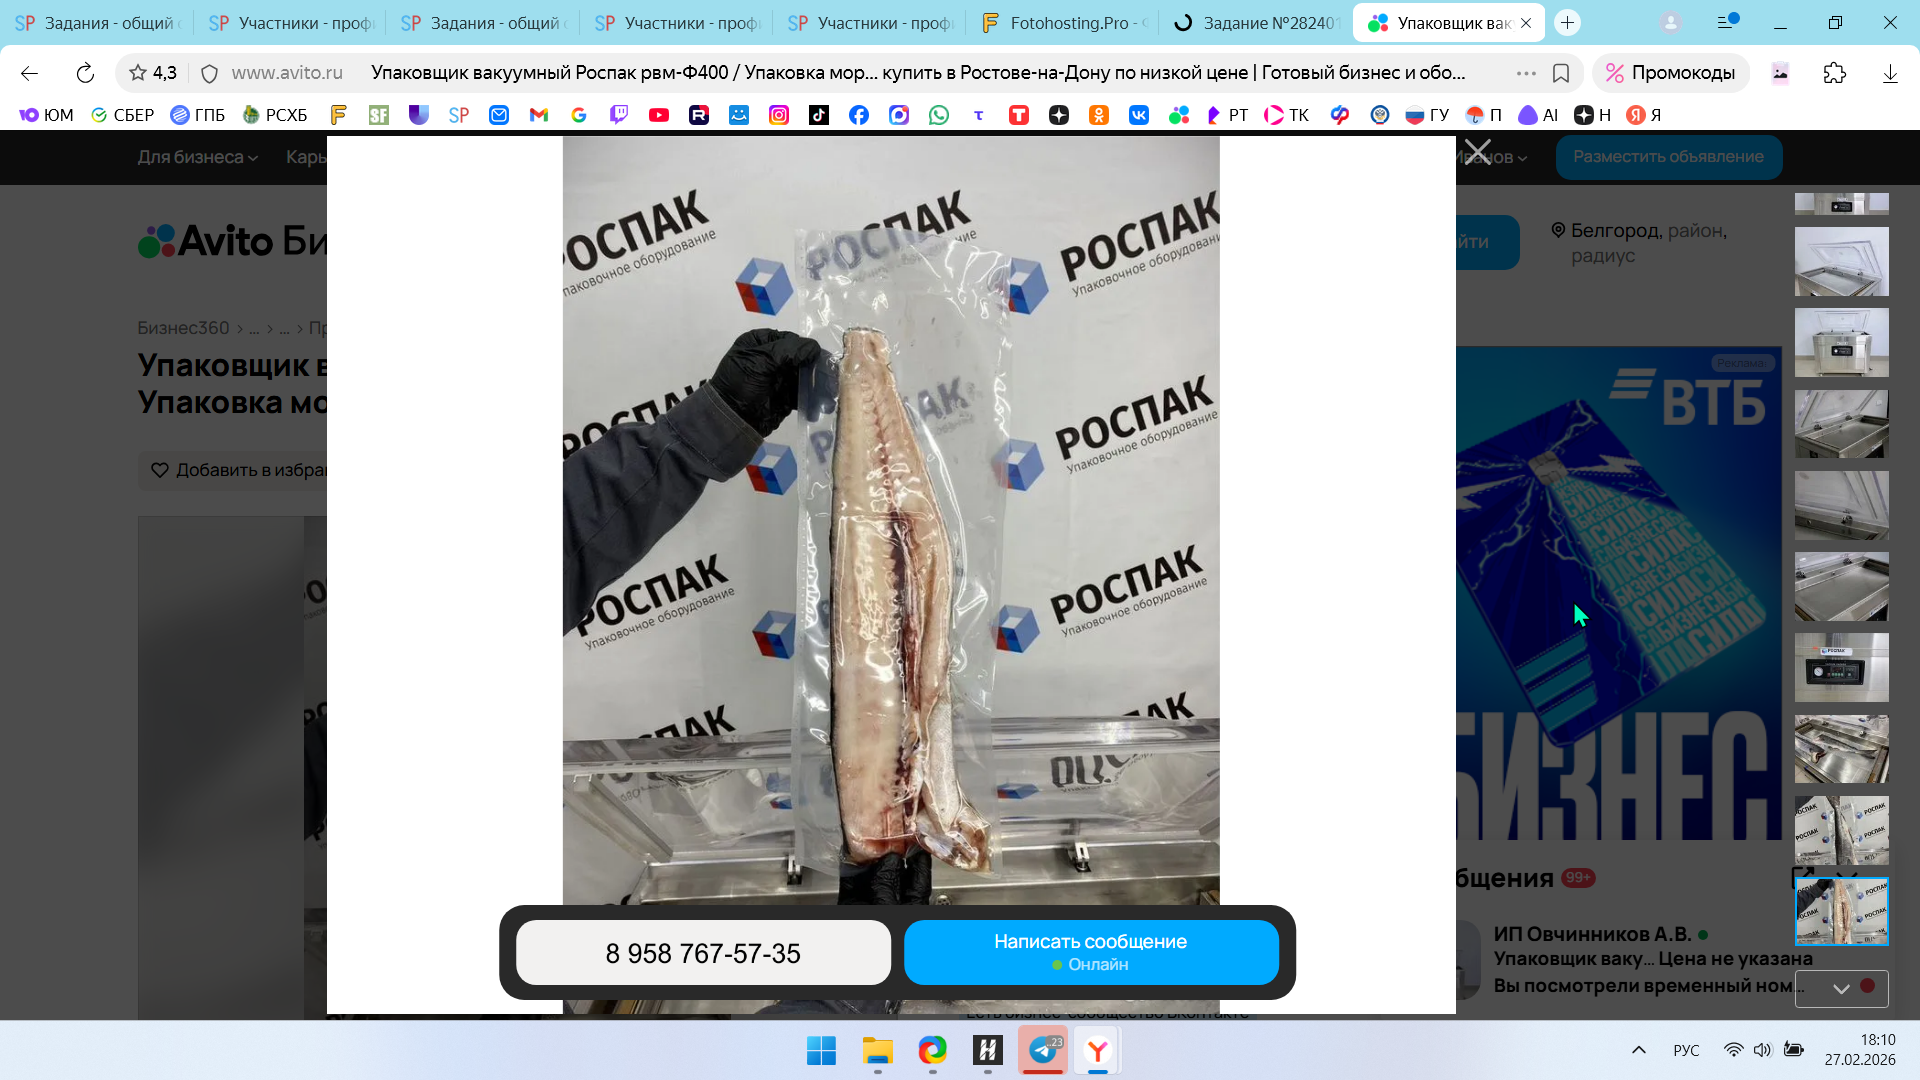Switch to the Fotohosting.Pro tab
This screenshot has height=1080, width=1920.
coord(1065,23)
